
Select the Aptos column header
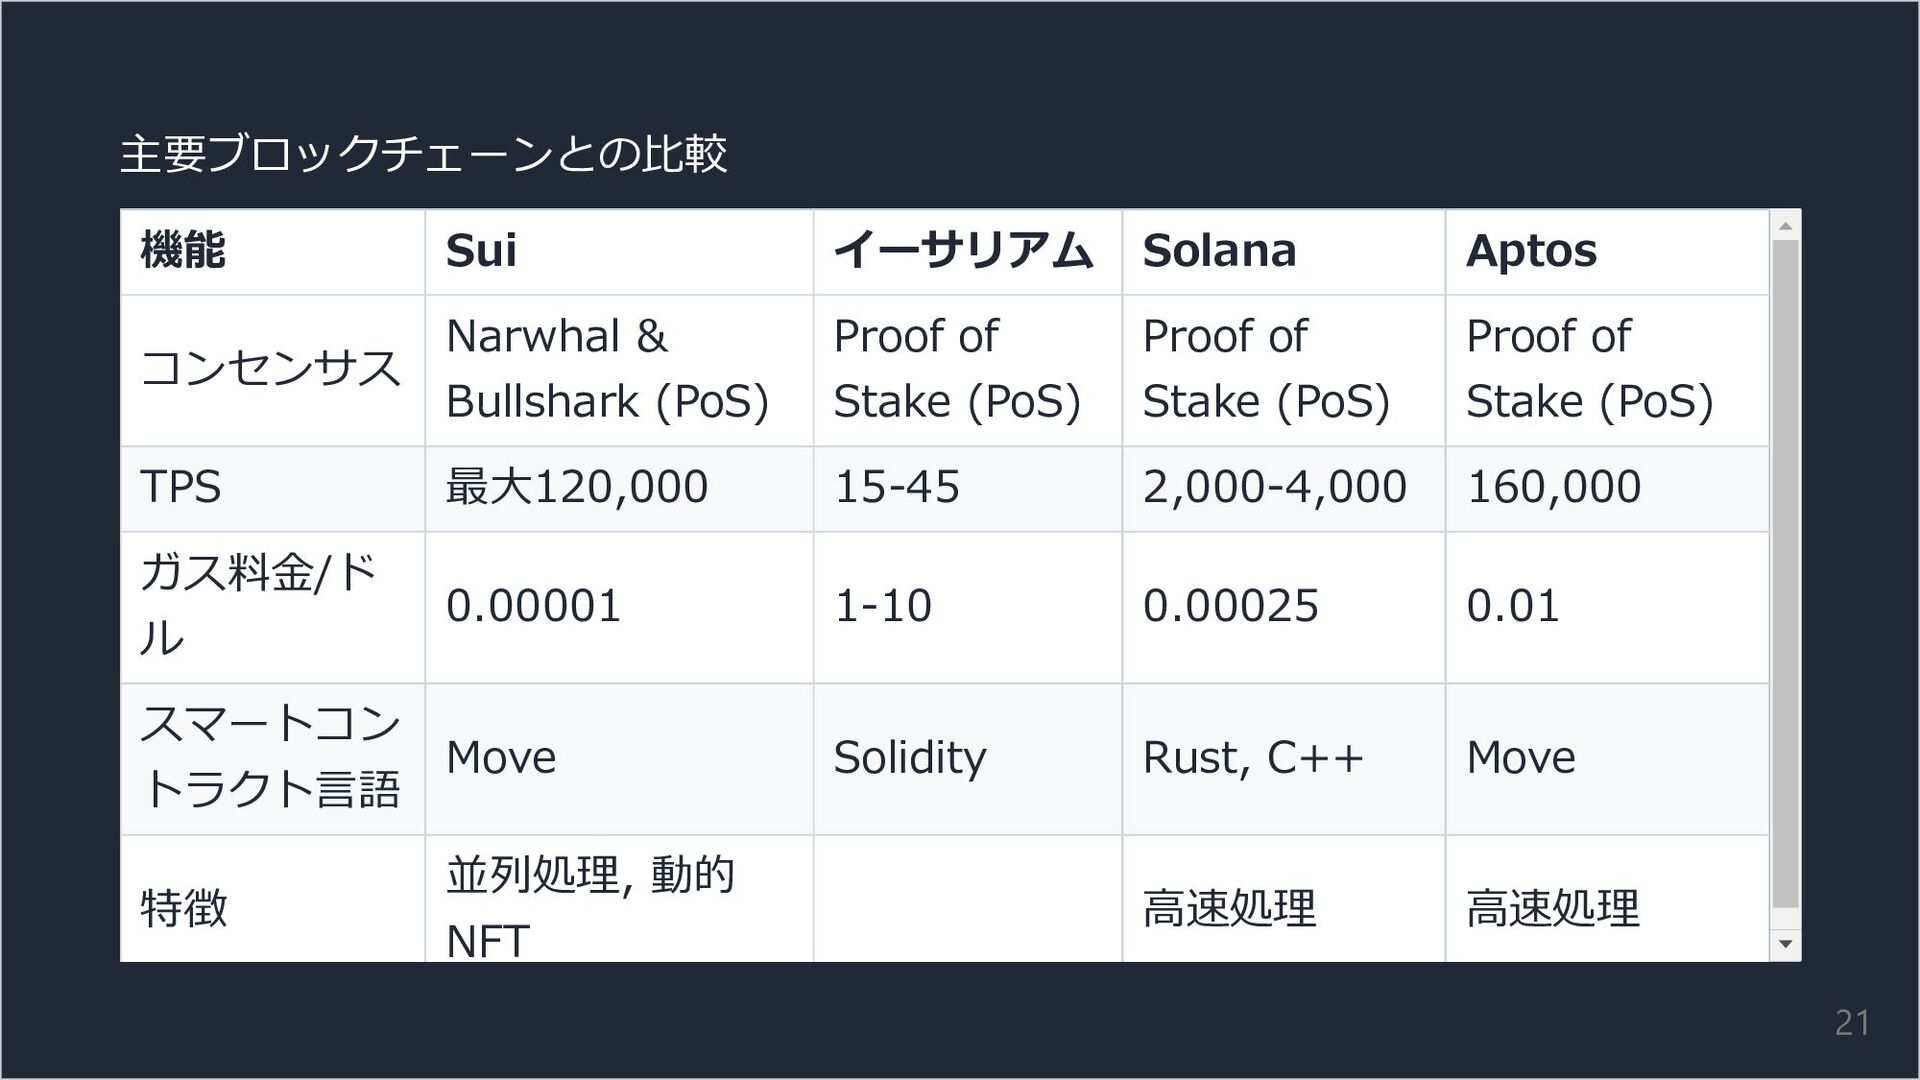[x=1531, y=250]
